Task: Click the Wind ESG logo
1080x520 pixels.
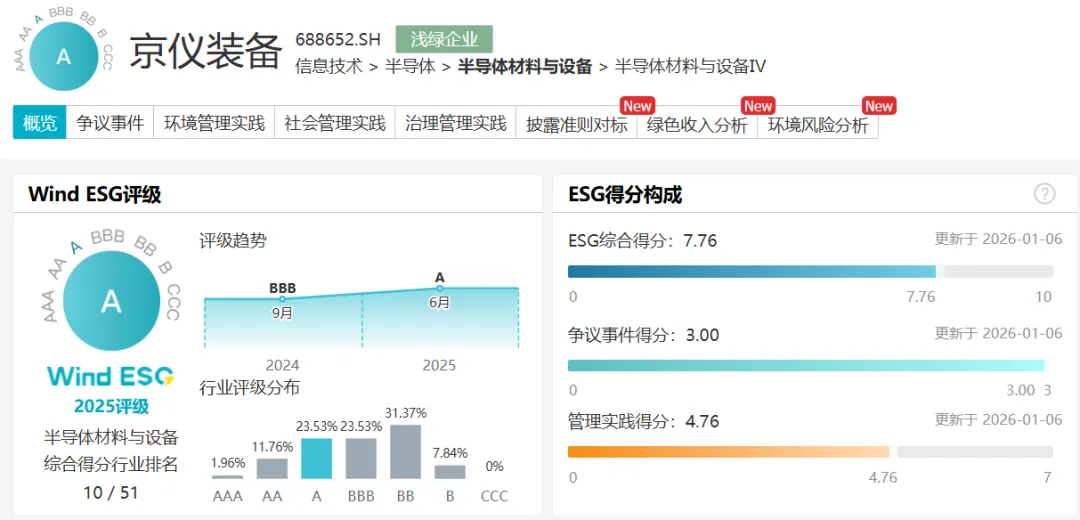Action: (111, 376)
